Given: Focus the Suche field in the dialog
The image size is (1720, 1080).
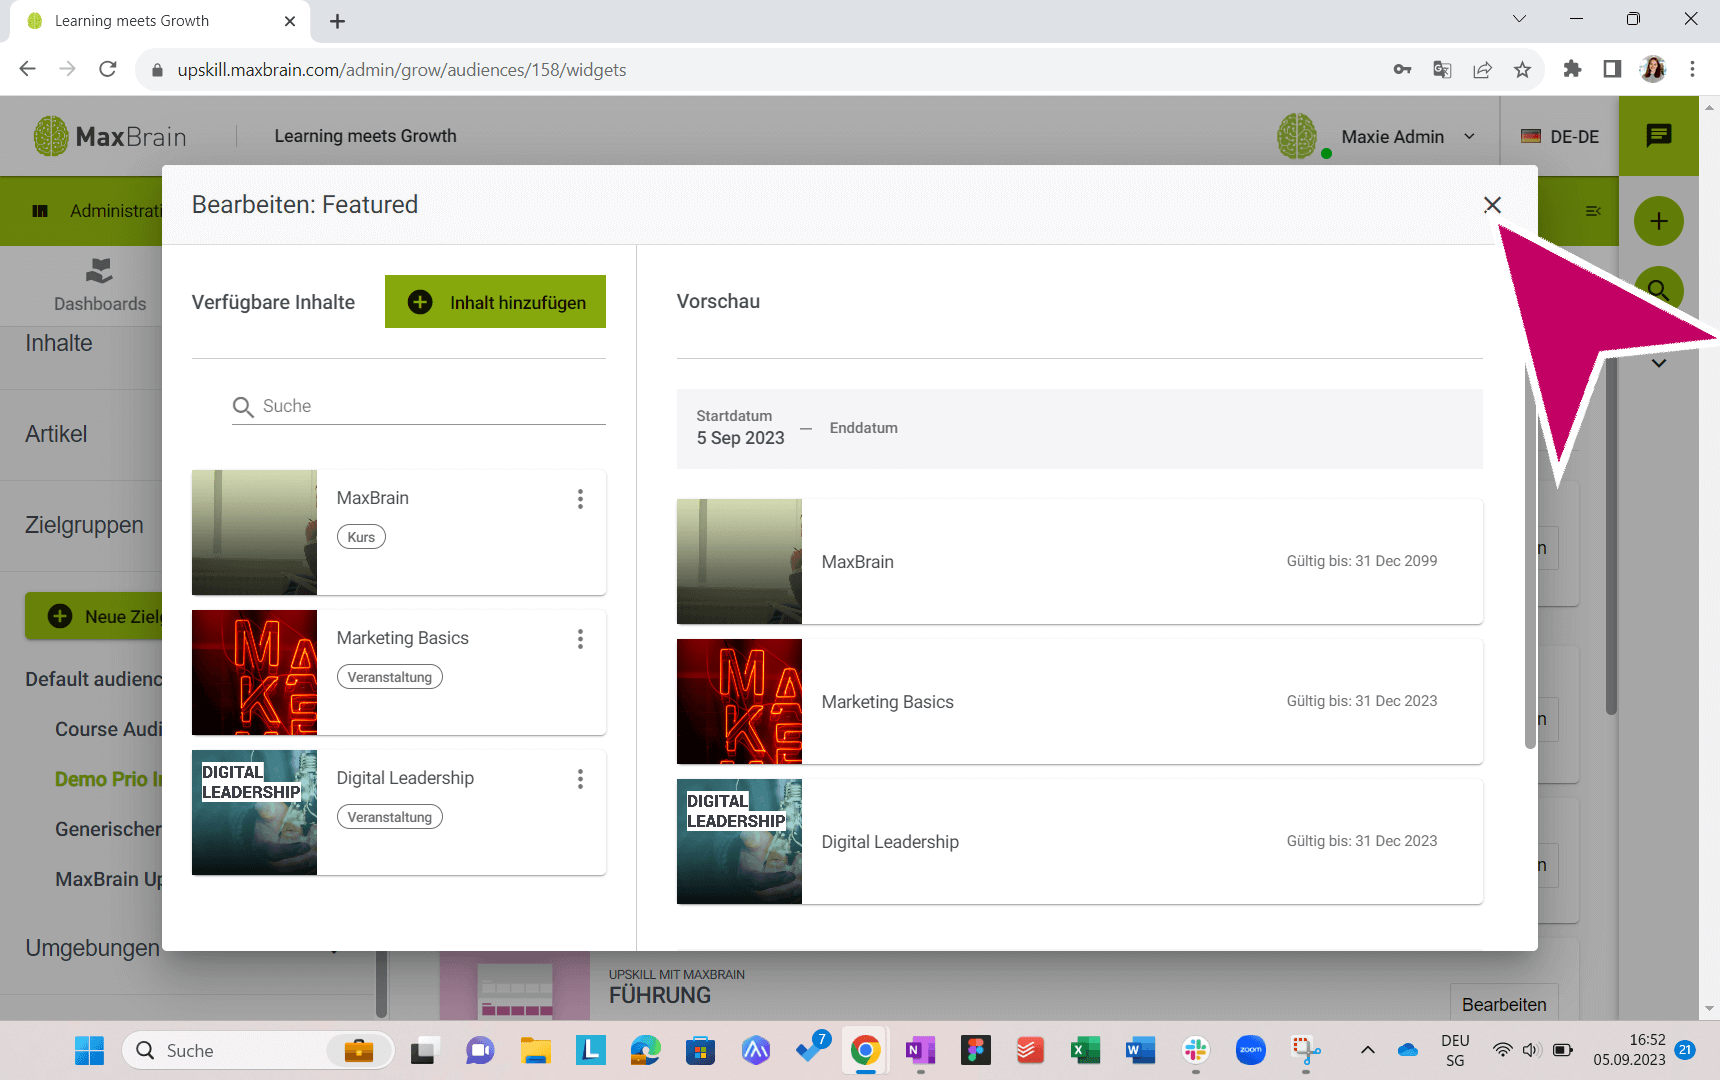Looking at the screenshot, I should [418, 406].
